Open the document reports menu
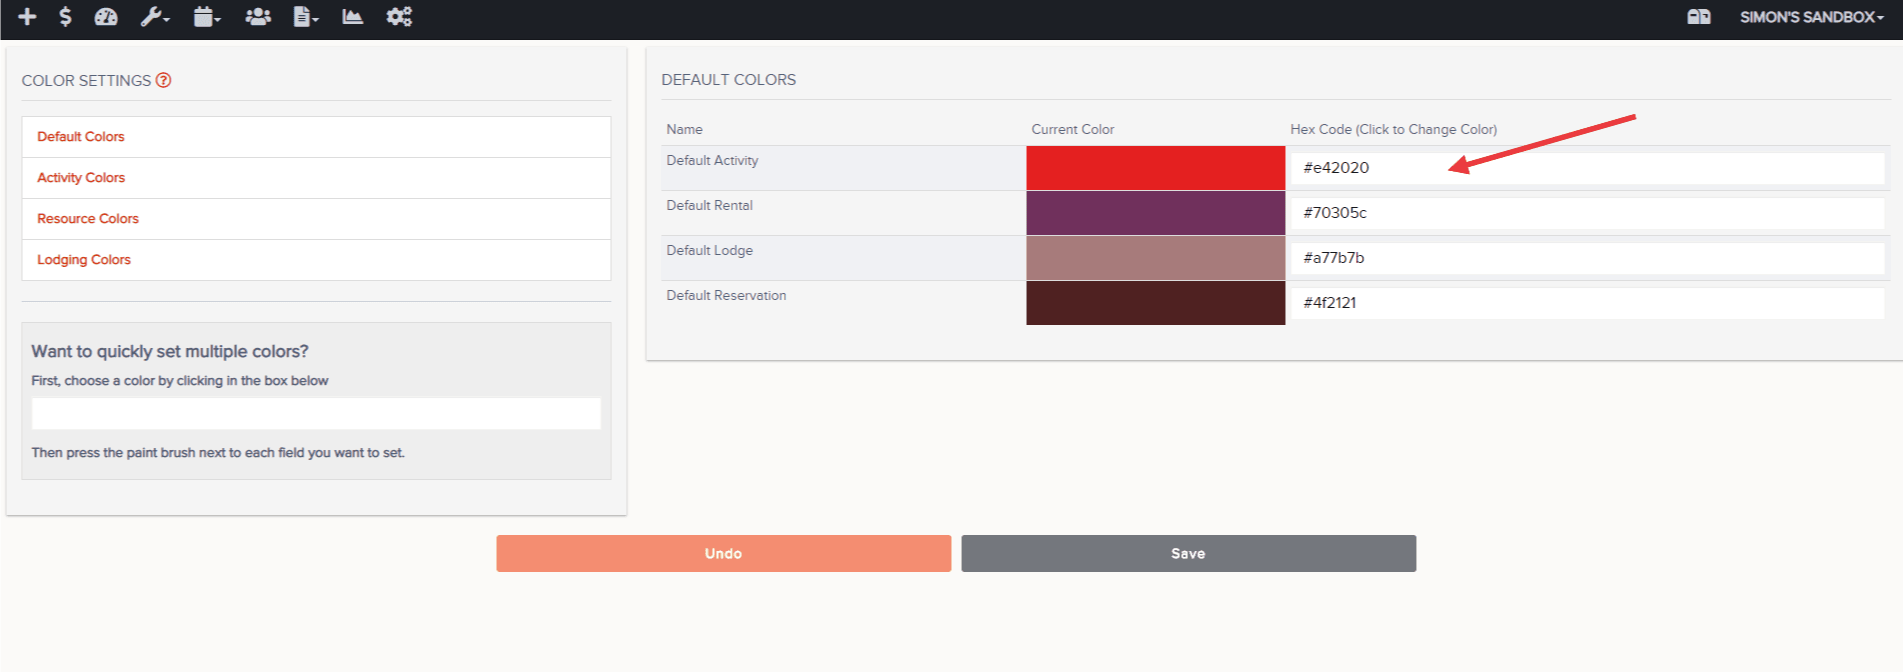Image resolution: width=1903 pixels, height=672 pixels. 306,16
